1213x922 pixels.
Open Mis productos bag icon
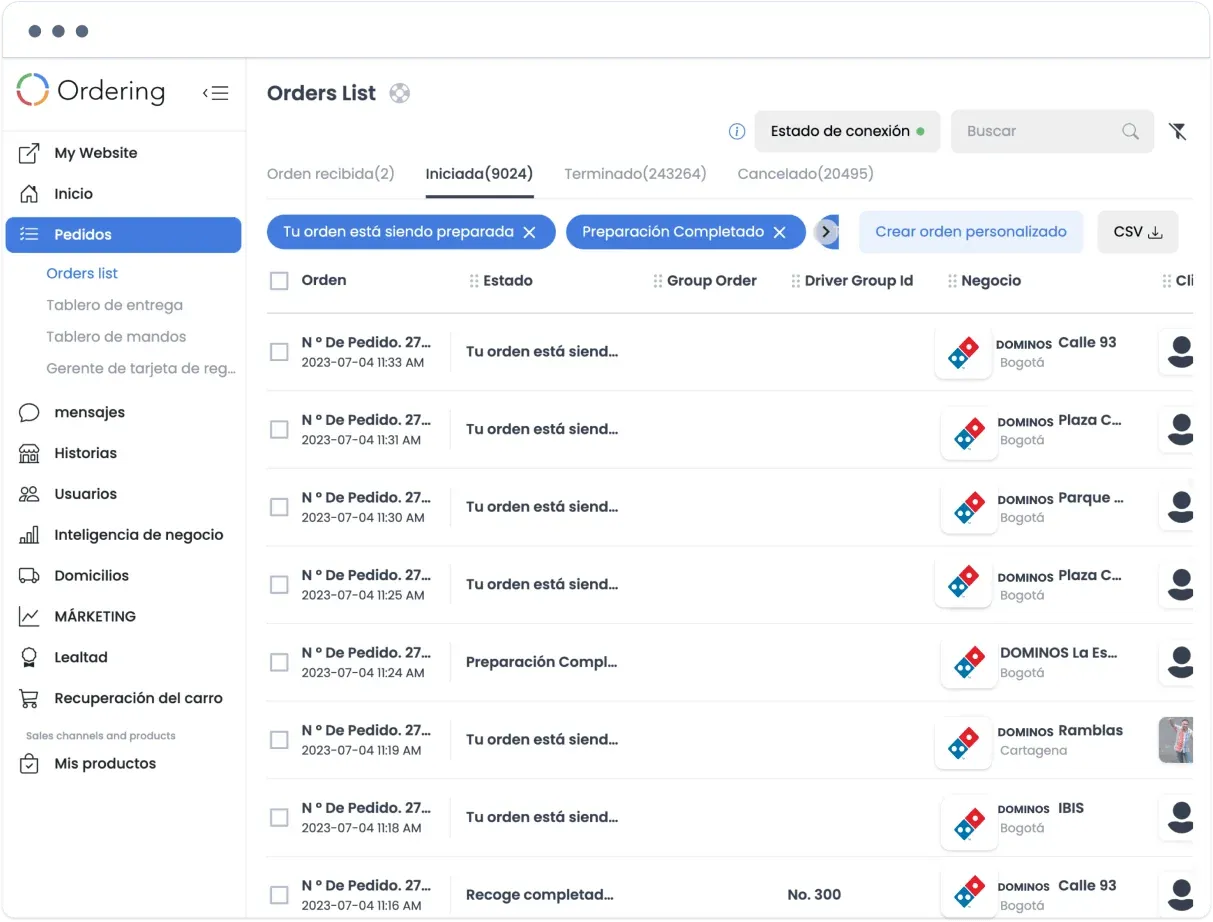click(x=29, y=763)
